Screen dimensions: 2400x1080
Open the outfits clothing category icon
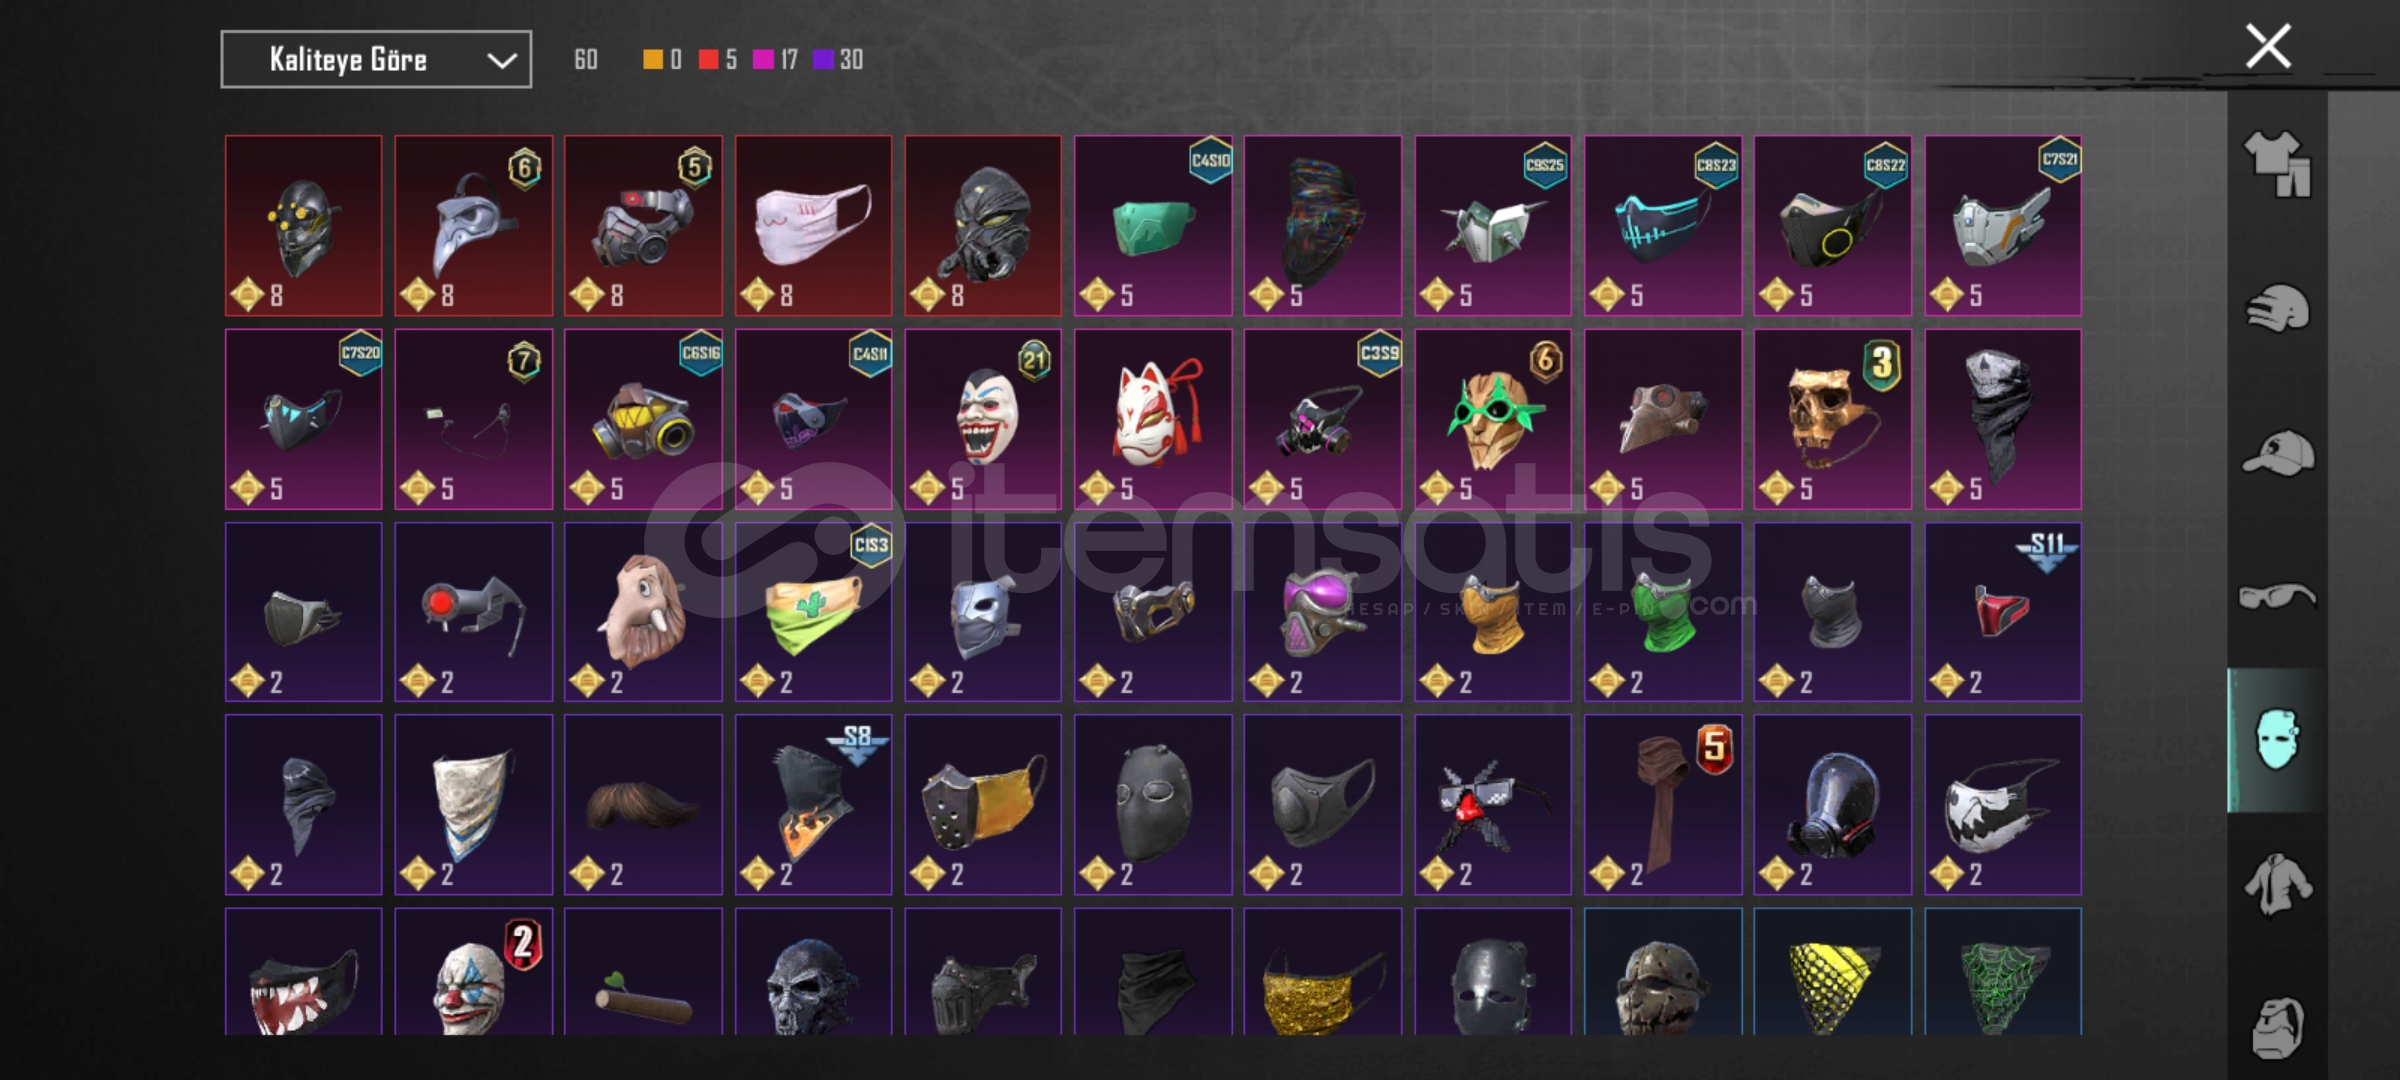pyautogui.click(x=2277, y=165)
